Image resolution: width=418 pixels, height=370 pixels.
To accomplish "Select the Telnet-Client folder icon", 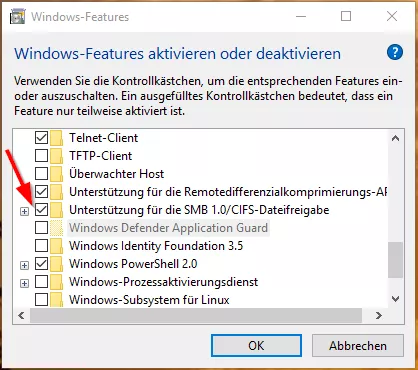I will click(57, 138).
